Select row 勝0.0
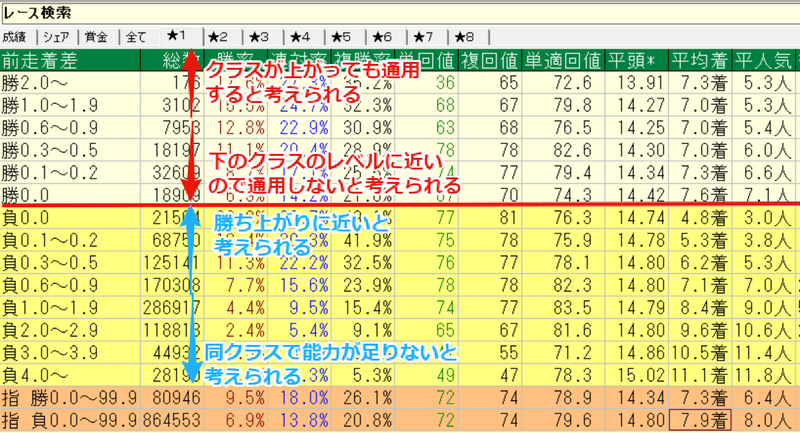This screenshot has width=800, height=433. pos(400,195)
